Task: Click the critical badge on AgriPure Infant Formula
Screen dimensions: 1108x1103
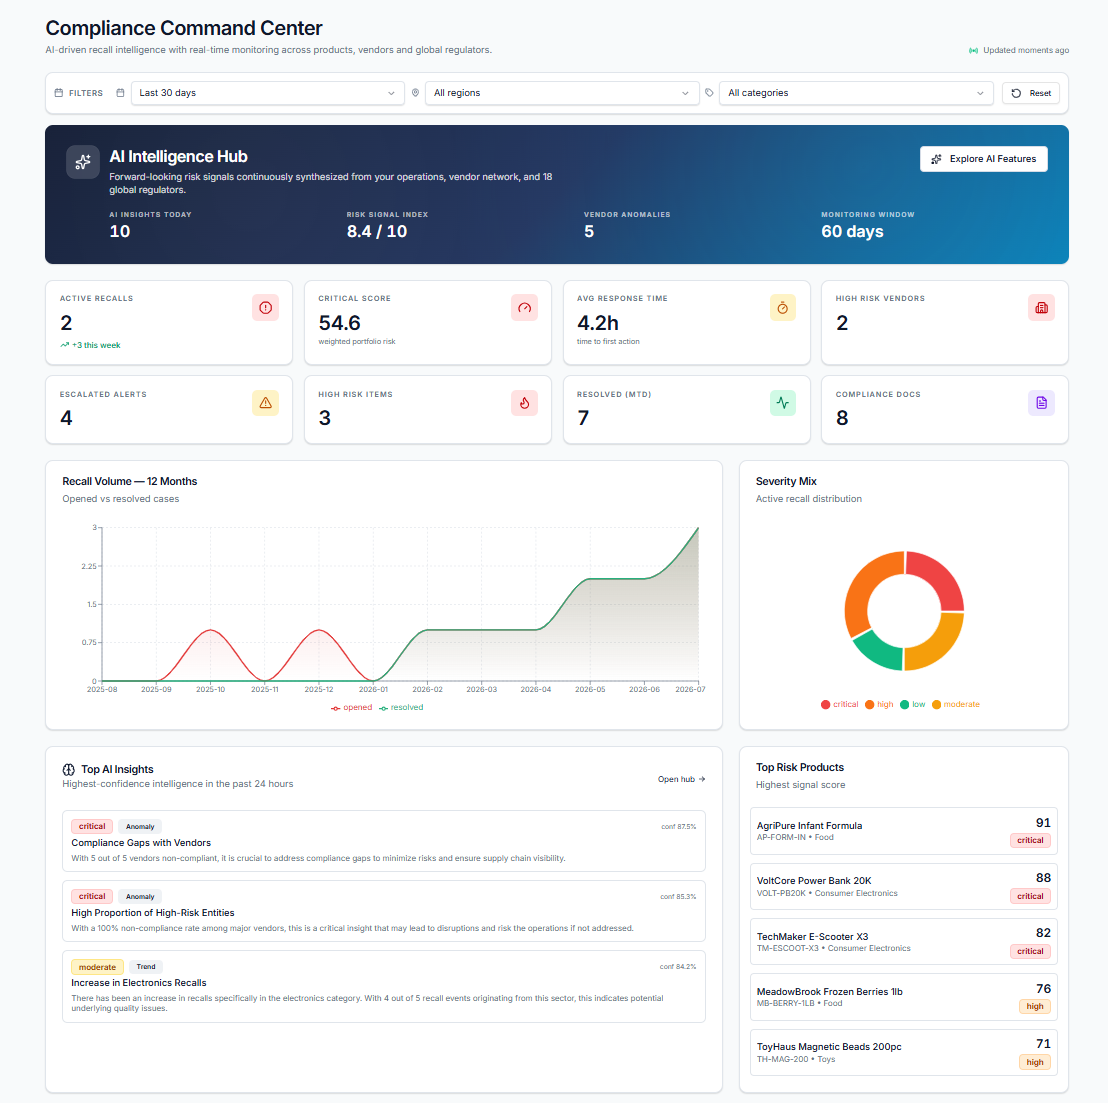Action: (x=1030, y=840)
